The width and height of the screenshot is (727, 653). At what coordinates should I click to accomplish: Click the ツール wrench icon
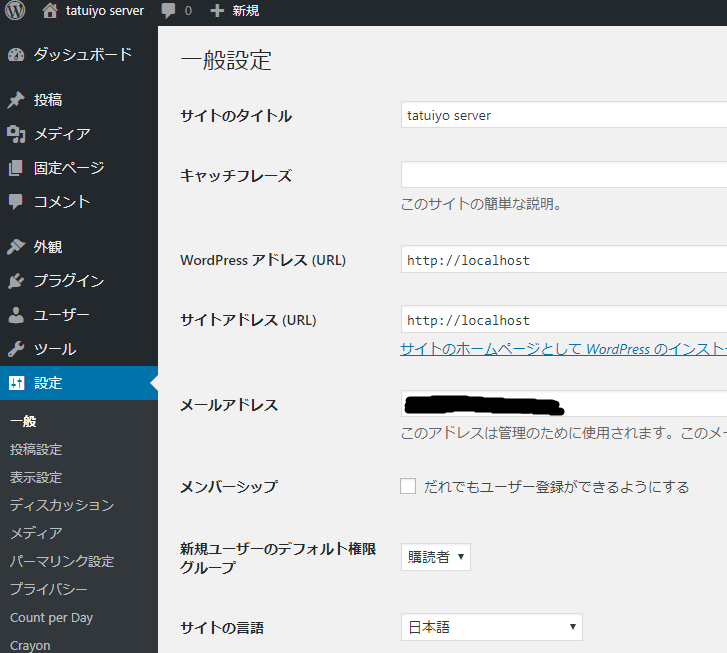pyautogui.click(x=16, y=349)
